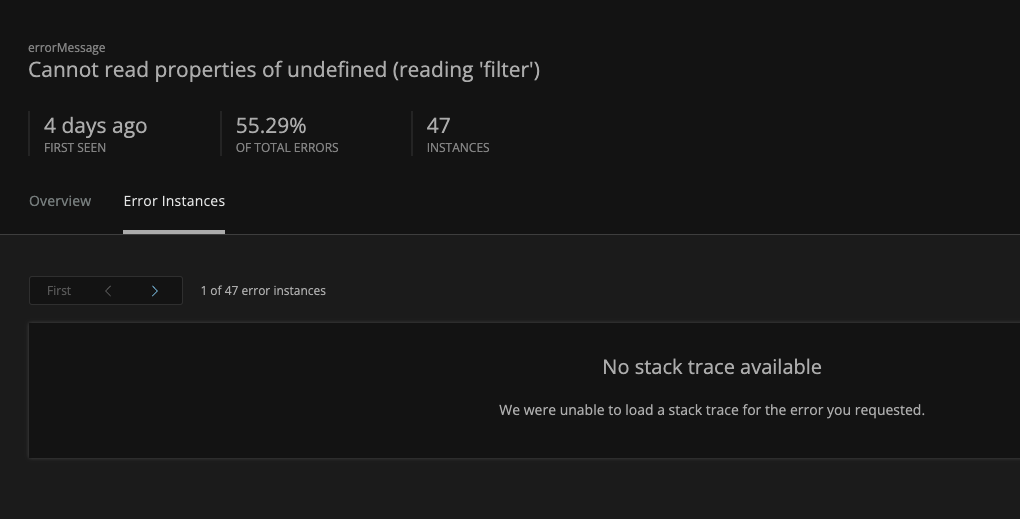Screen dimensions: 1020x519
Task: Click the FIRST SEEN caption
Action: click(75, 148)
